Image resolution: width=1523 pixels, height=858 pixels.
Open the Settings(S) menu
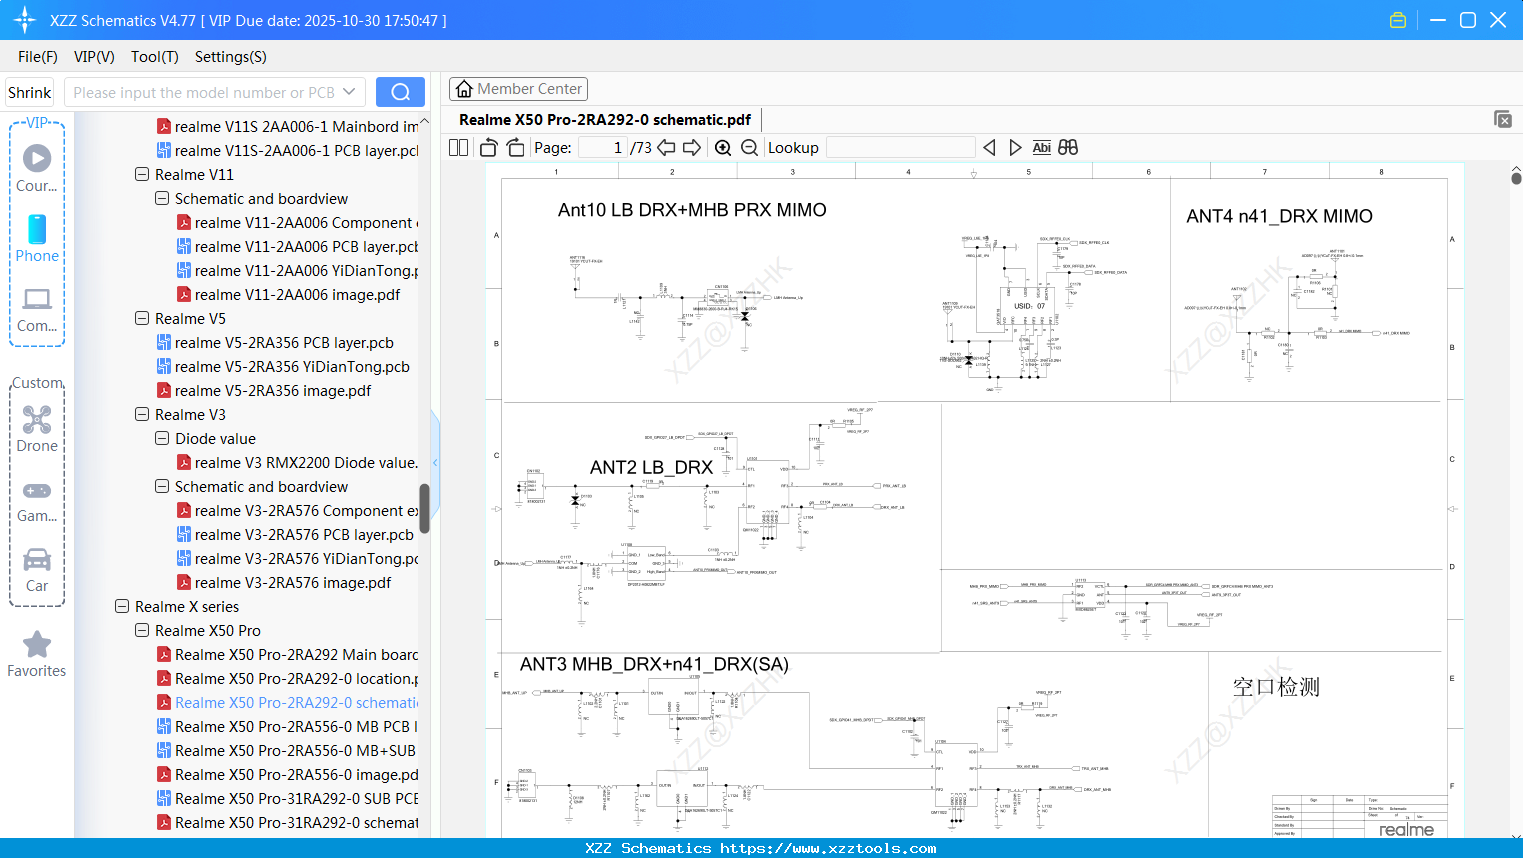tap(231, 57)
